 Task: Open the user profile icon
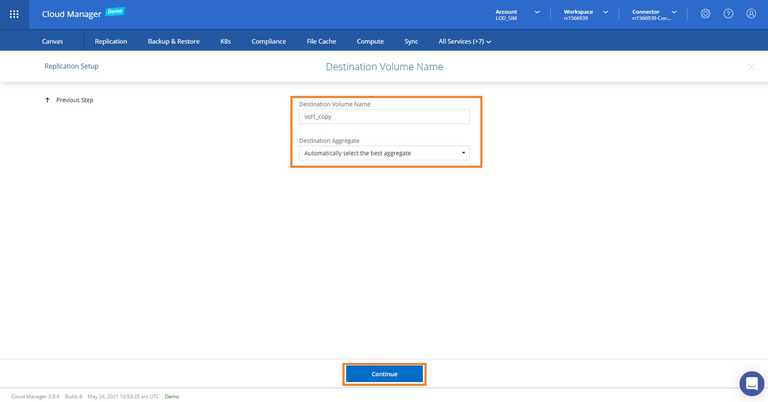751,14
